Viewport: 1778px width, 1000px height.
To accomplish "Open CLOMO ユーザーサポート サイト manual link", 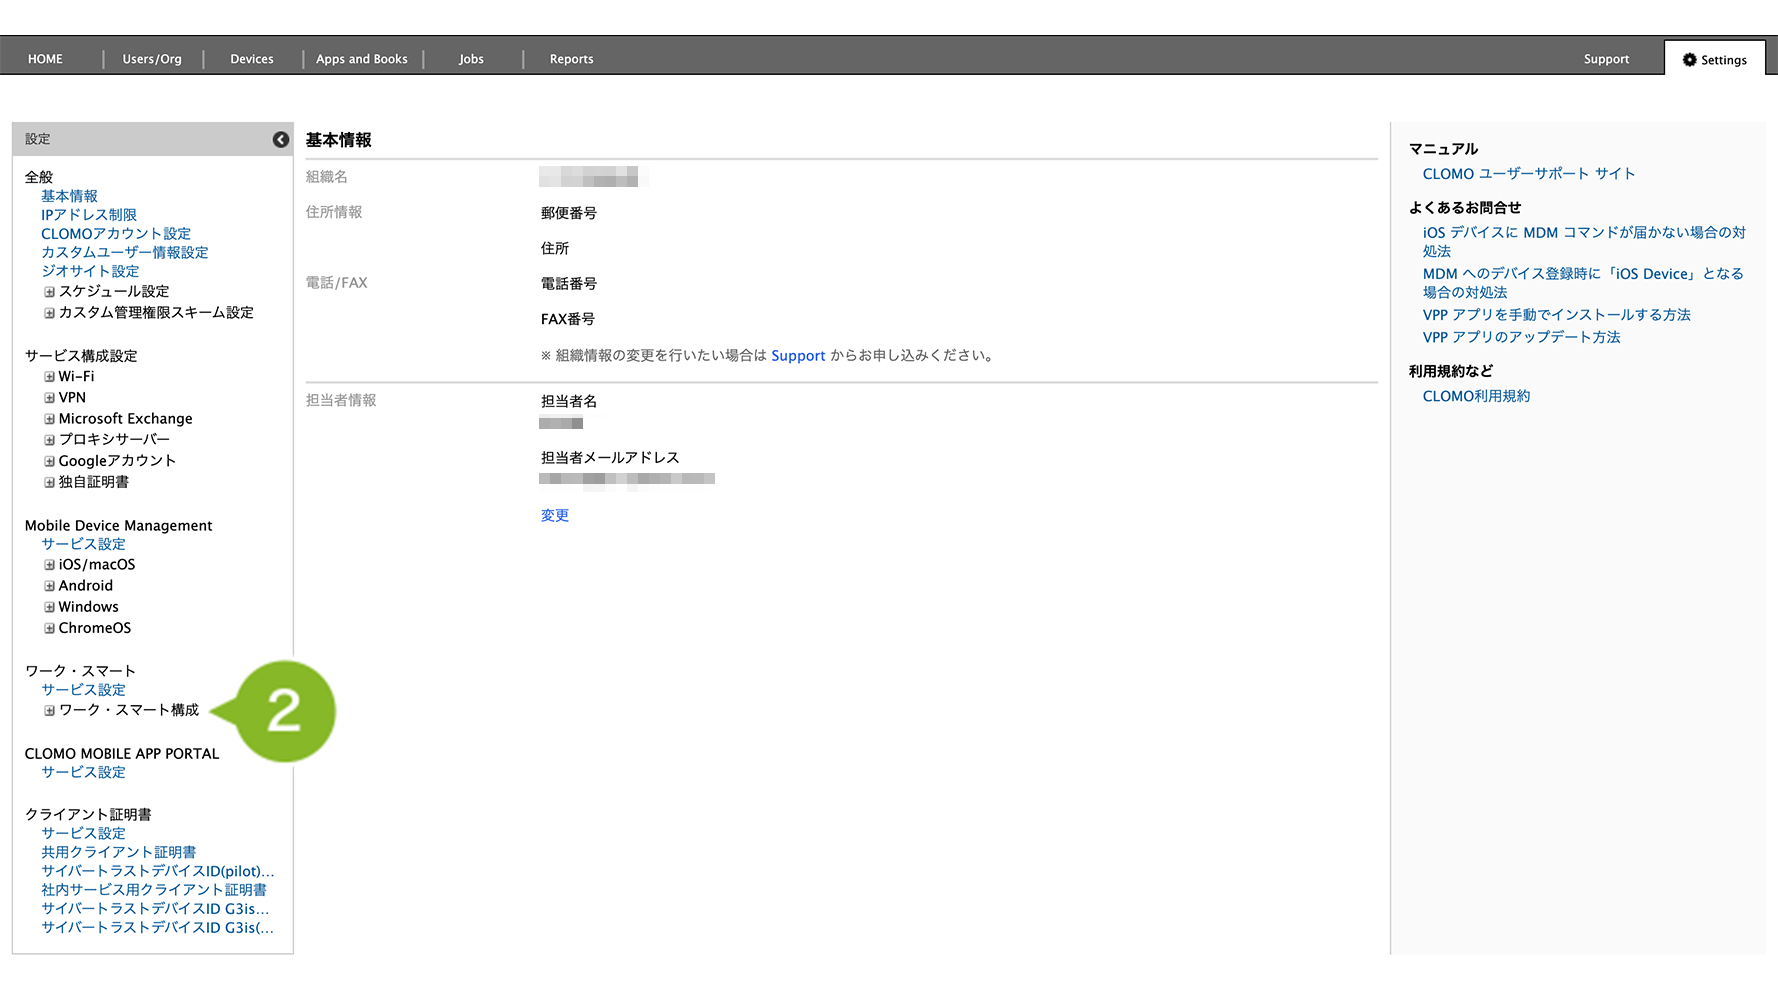I will coord(1528,174).
